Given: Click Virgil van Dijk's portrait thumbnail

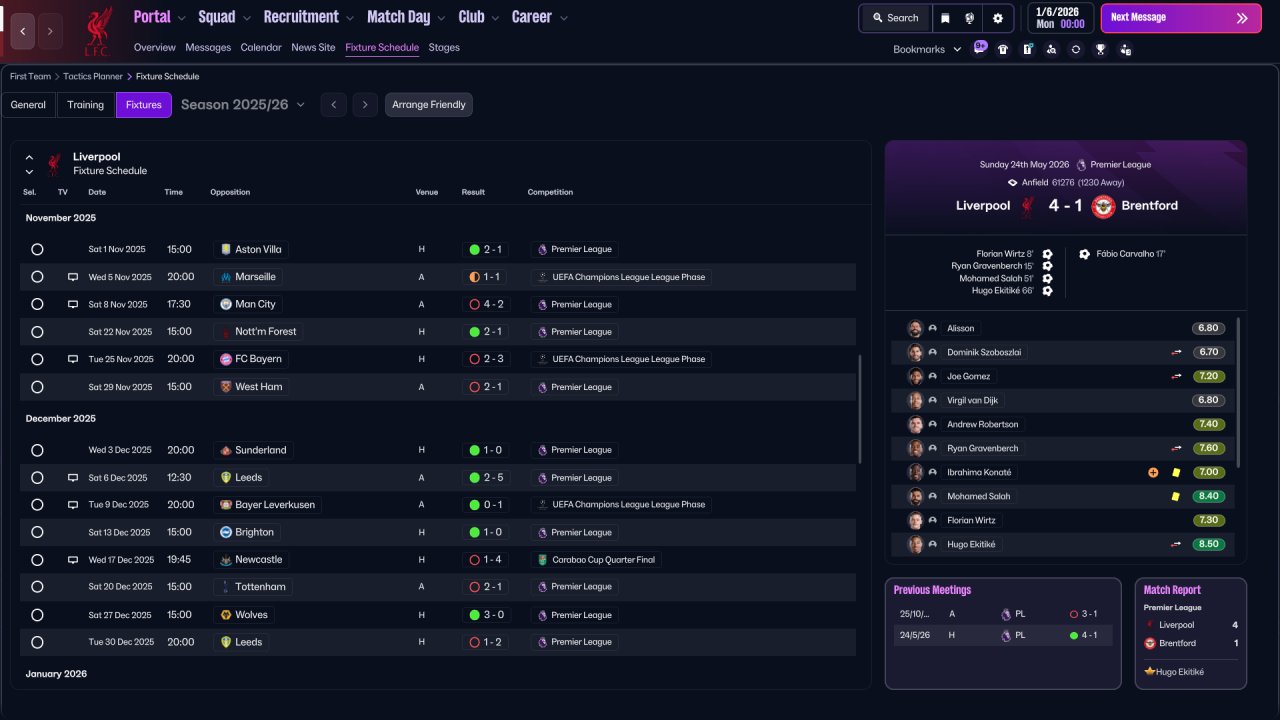Looking at the screenshot, I should click(x=915, y=400).
